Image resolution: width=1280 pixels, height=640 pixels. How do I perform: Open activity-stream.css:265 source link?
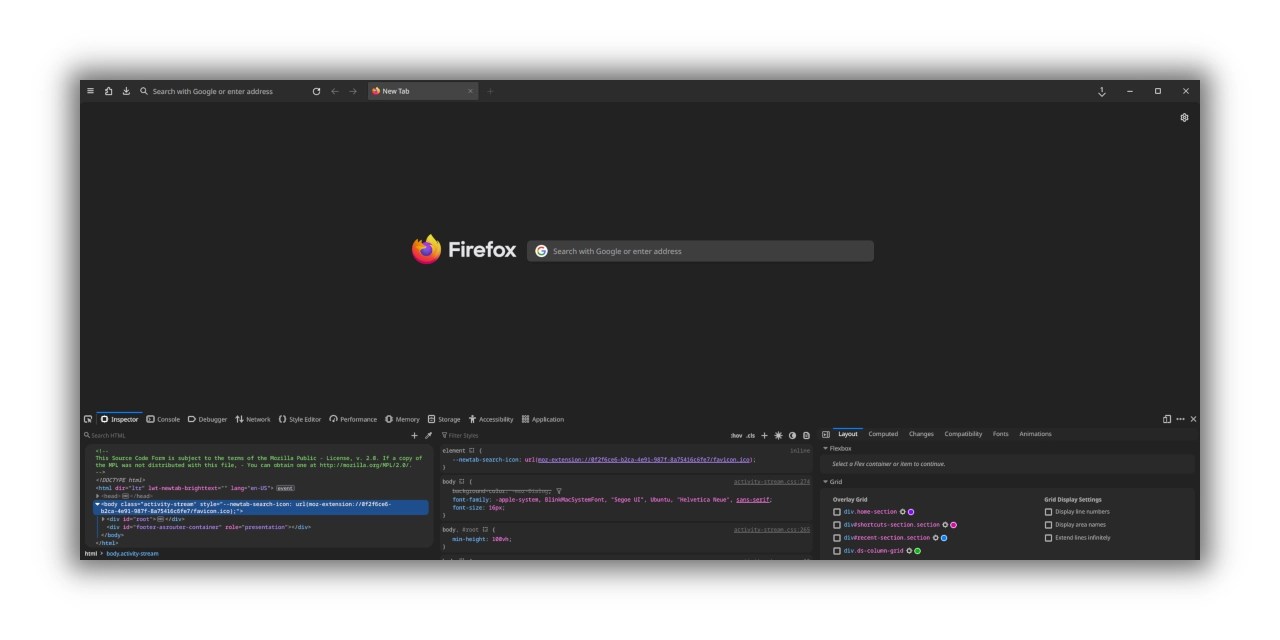coord(772,529)
